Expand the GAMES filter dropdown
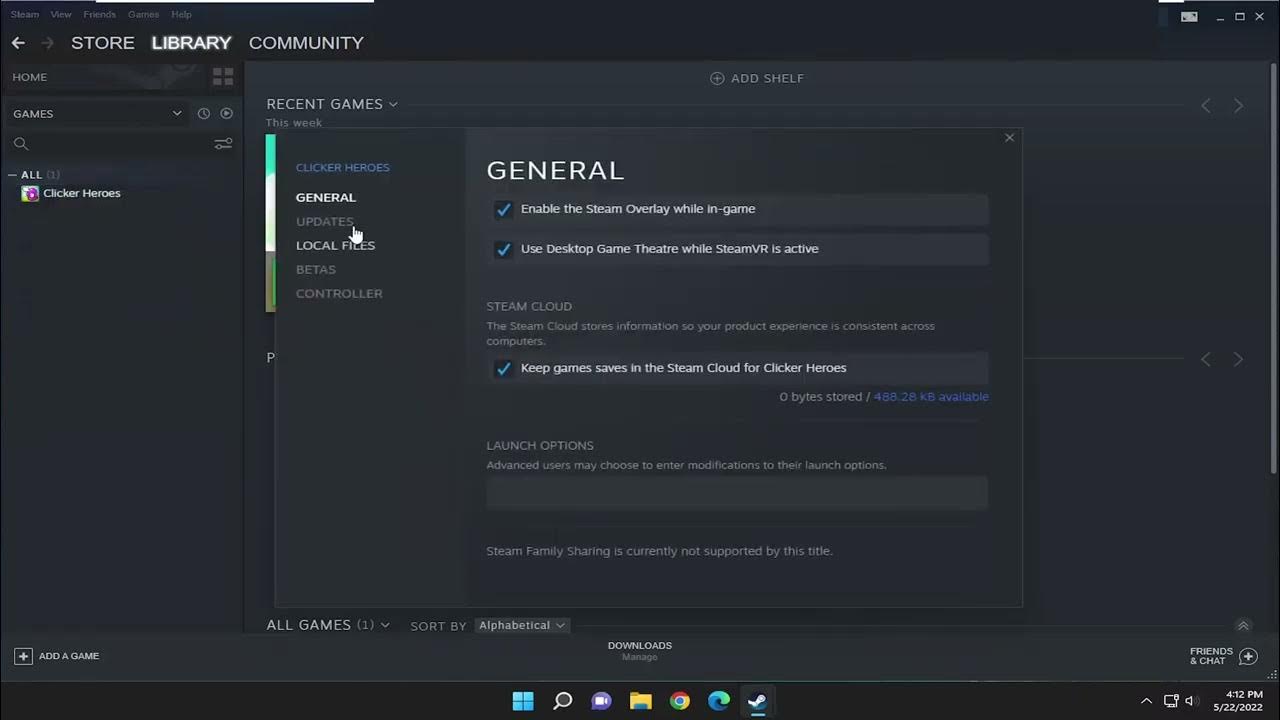Image resolution: width=1280 pixels, height=720 pixels. 177,114
